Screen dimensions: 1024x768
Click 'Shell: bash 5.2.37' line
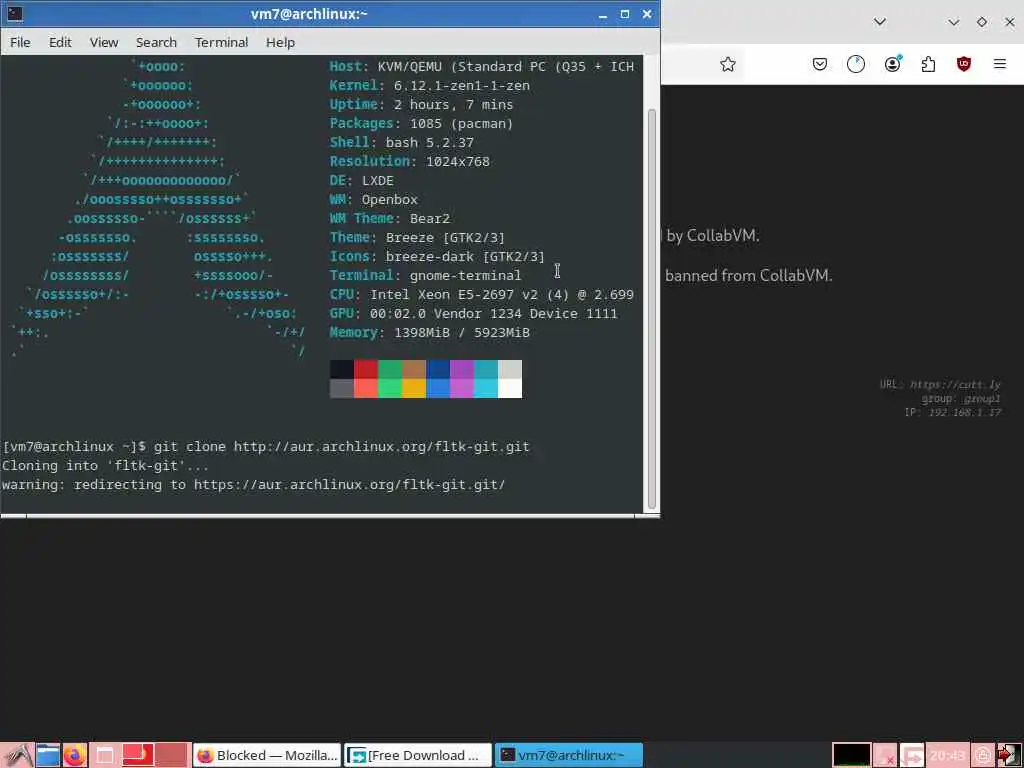[402, 142]
